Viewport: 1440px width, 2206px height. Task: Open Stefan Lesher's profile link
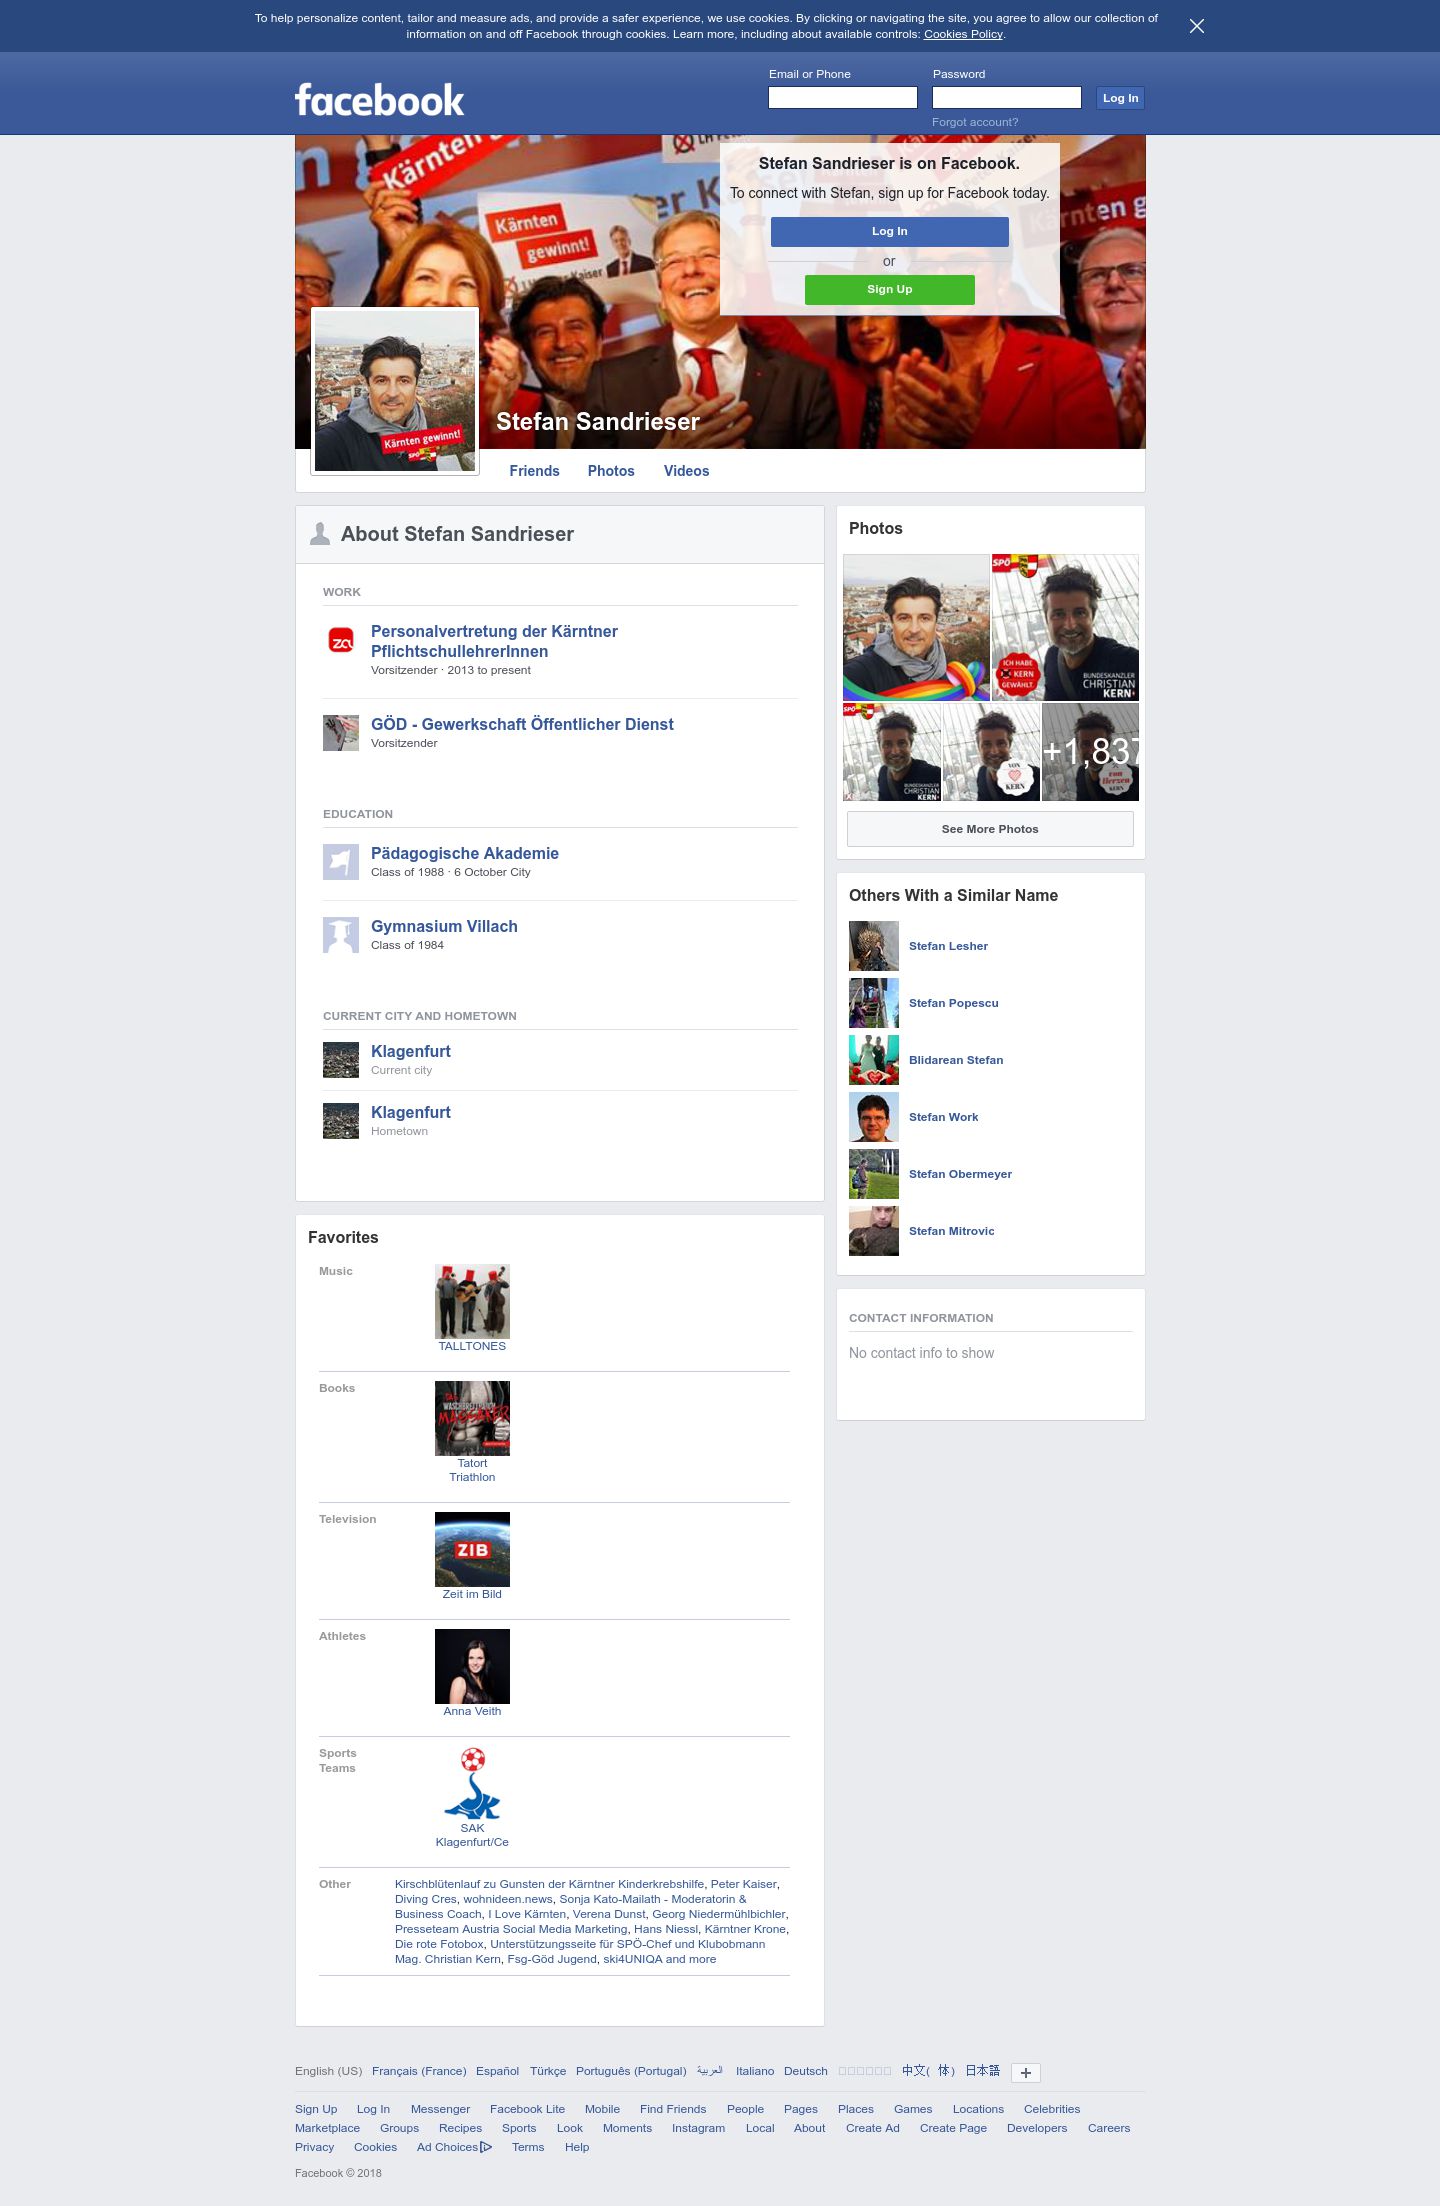[x=948, y=946]
